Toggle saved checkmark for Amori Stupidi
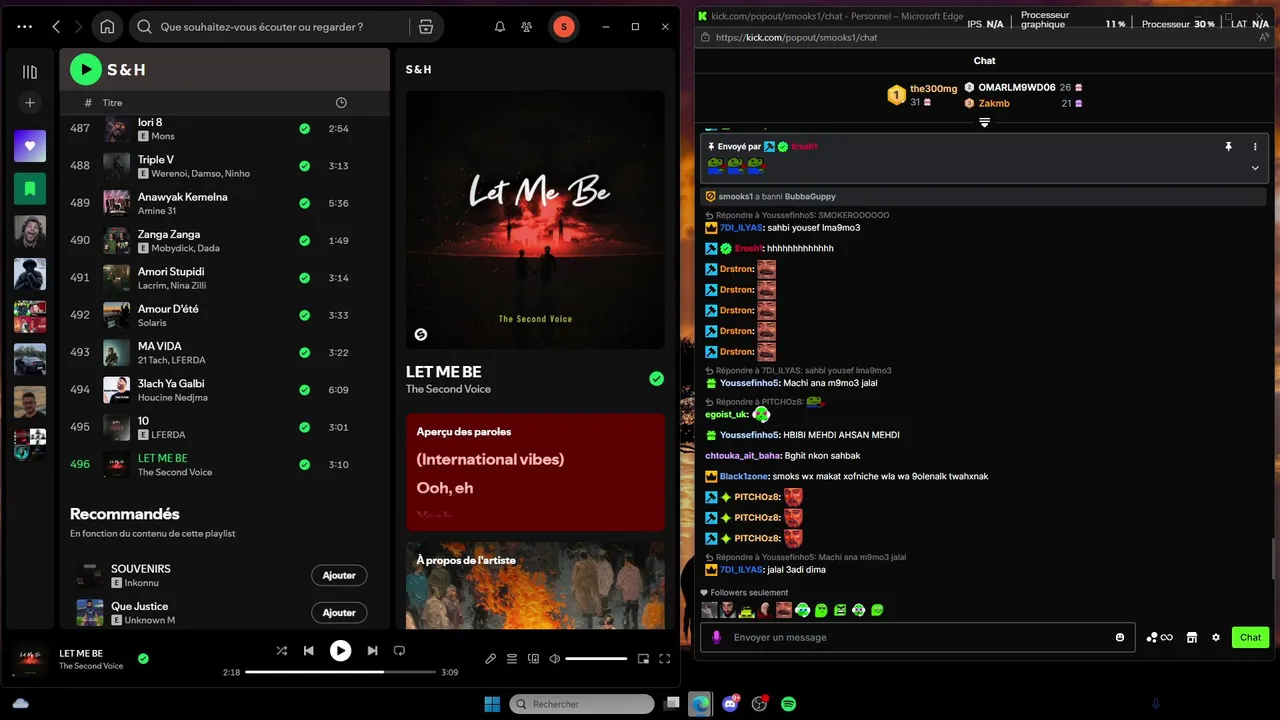The height and width of the screenshot is (720, 1280). (304, 278)
